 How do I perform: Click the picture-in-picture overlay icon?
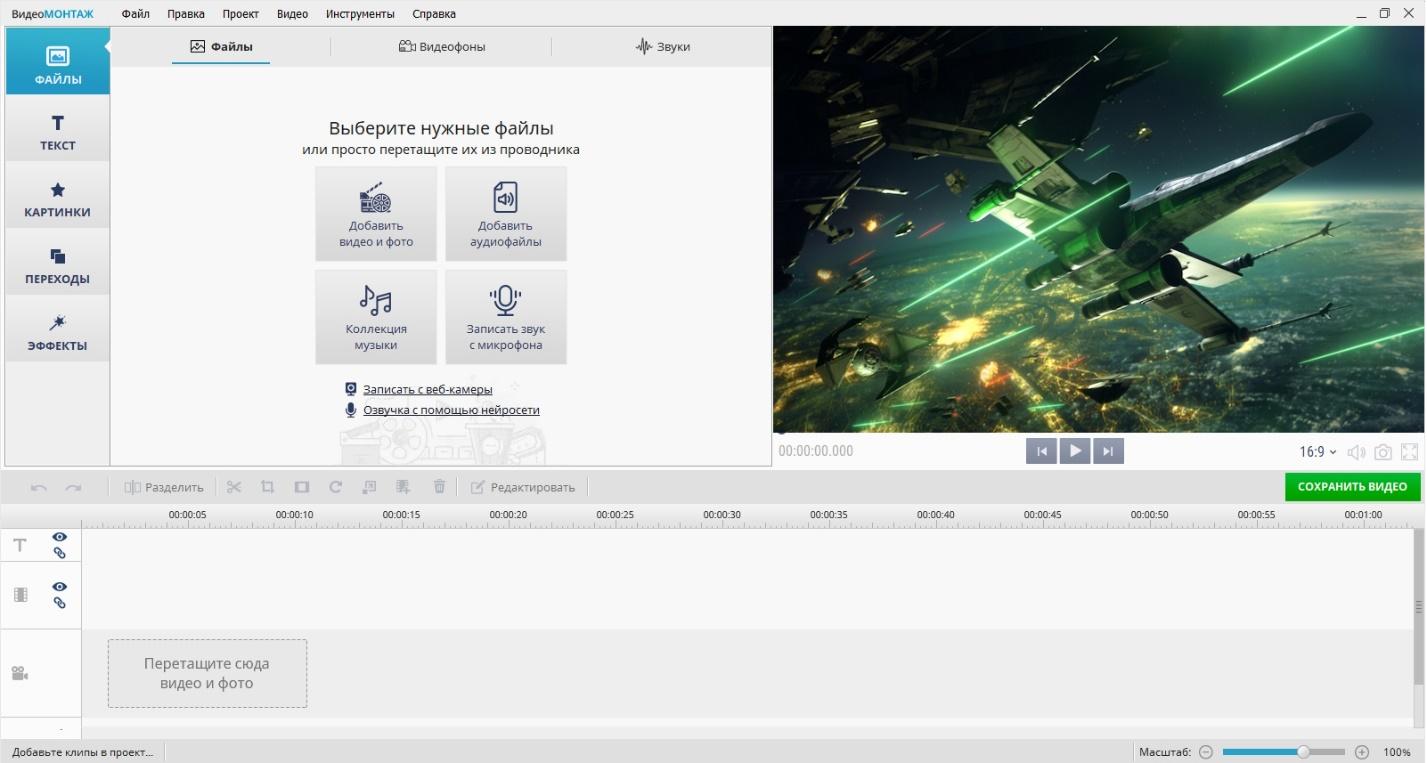click(369, 487)
